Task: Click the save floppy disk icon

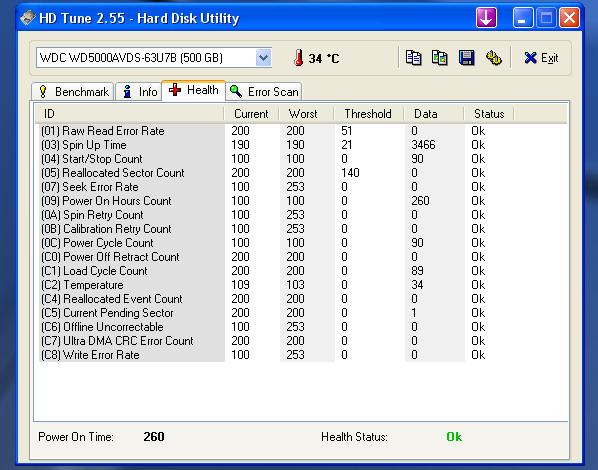Action: [x=466, y=58]
